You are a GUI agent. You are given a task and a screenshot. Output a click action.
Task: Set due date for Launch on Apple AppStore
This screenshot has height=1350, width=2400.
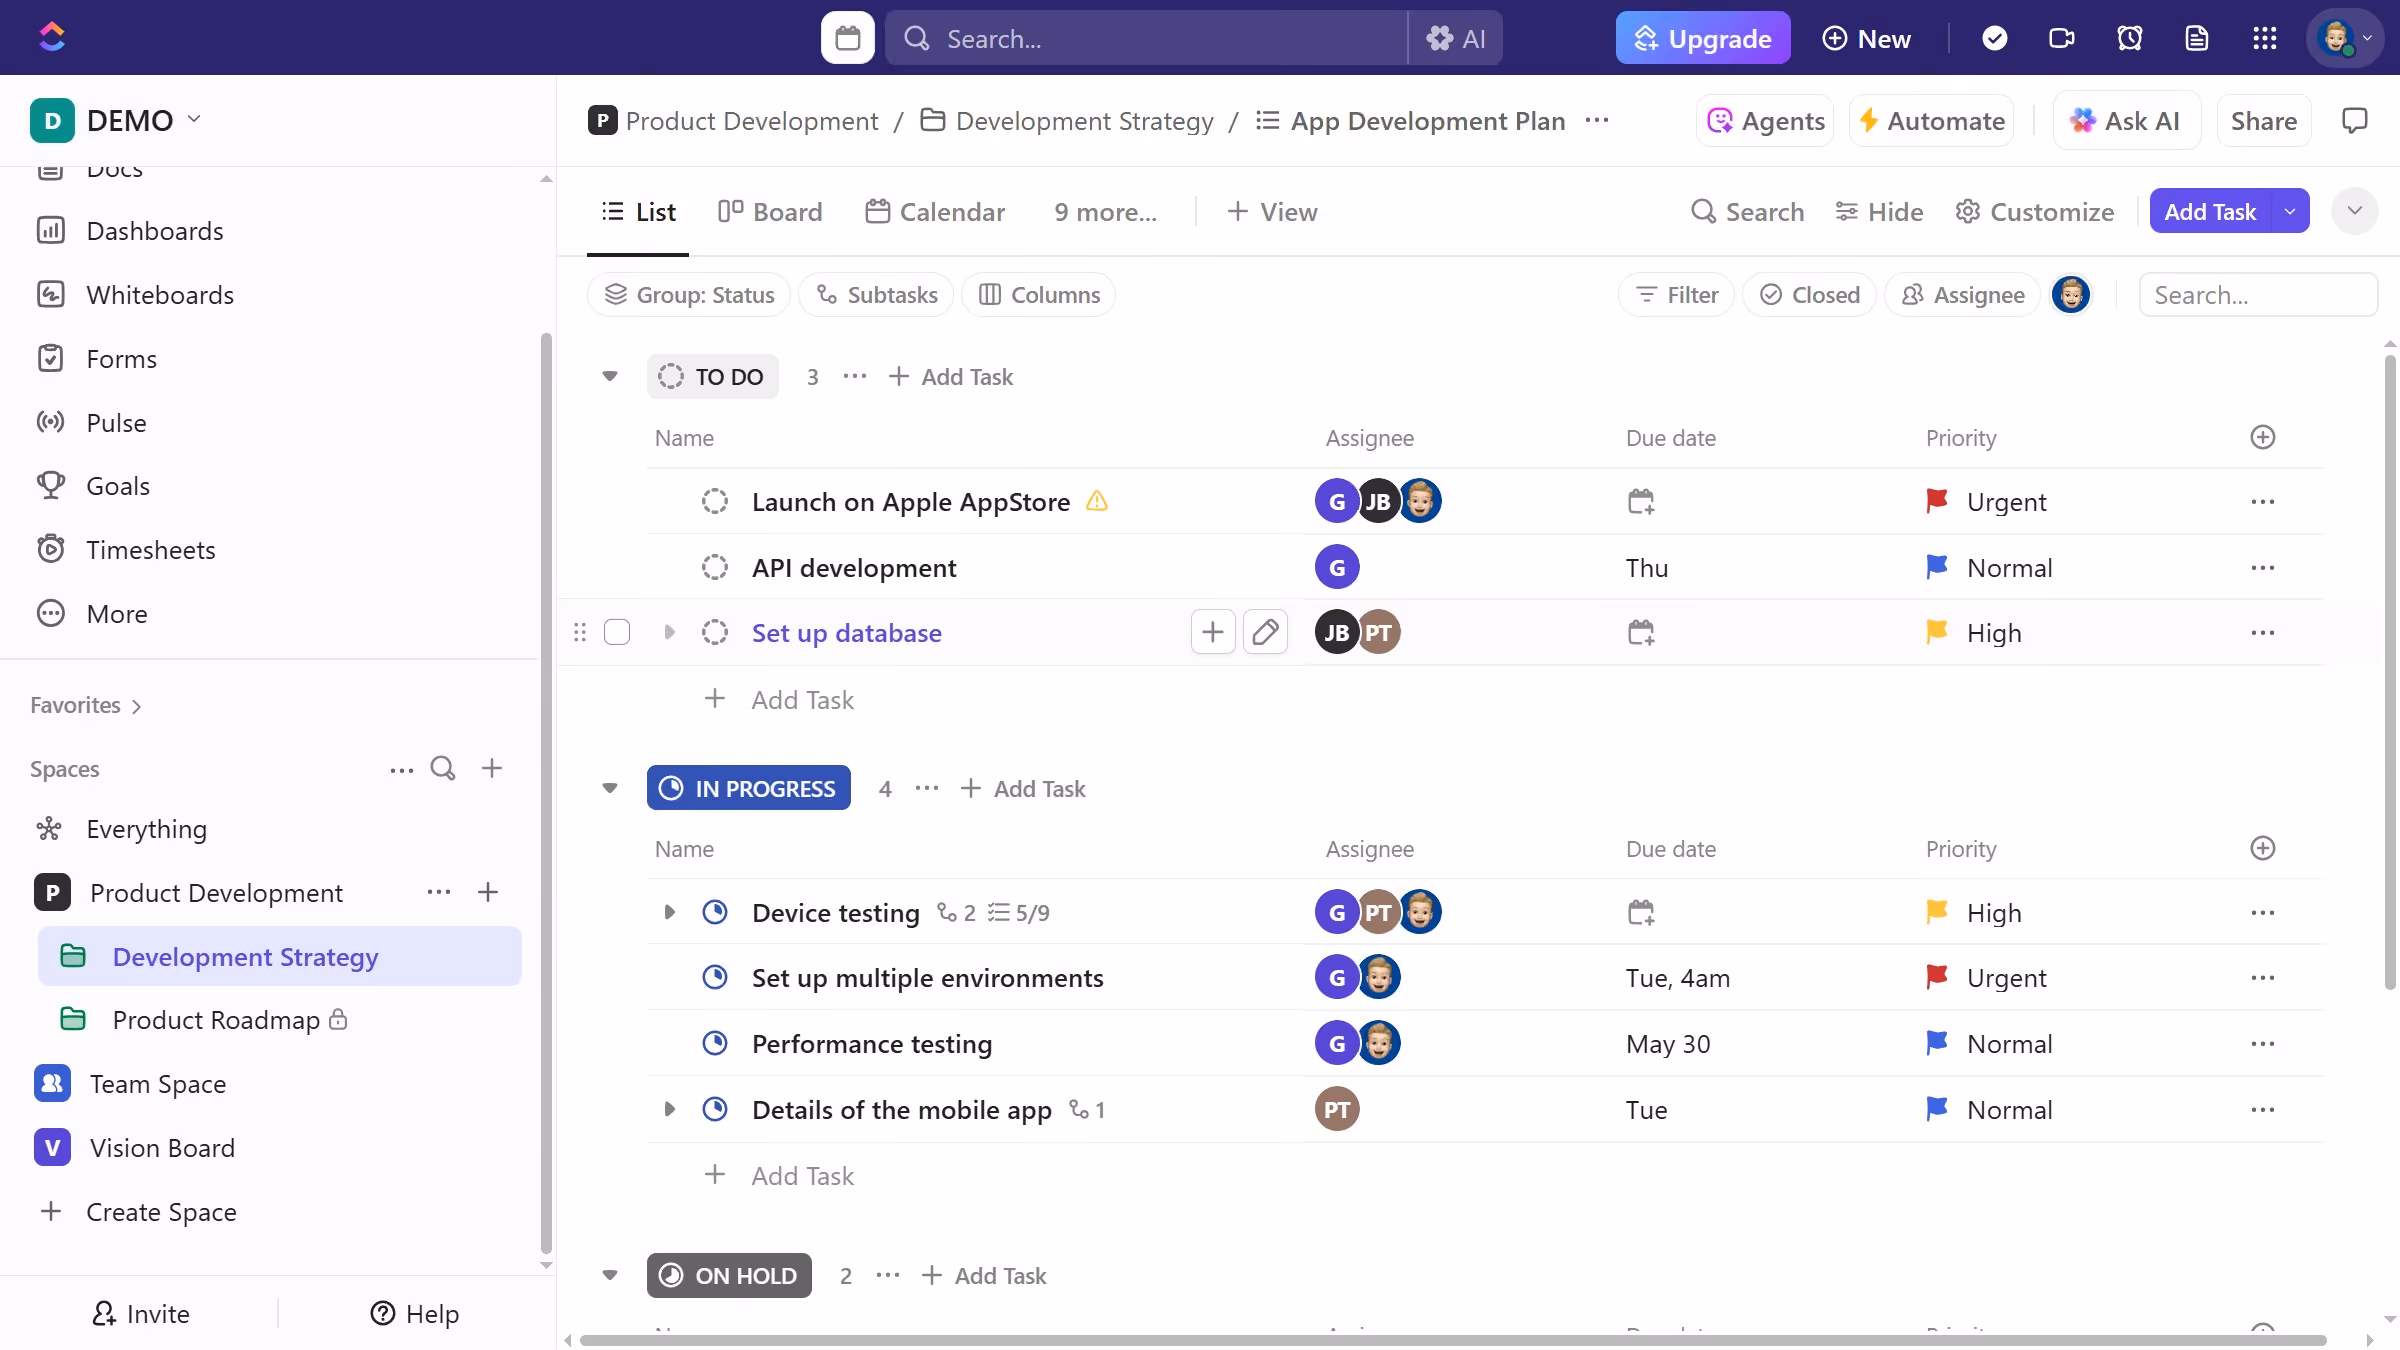point(1640,501)
